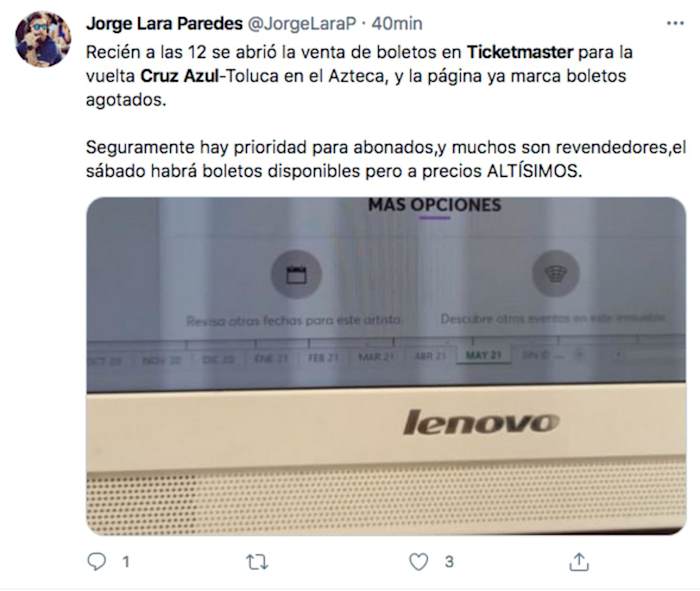Open the attached photo showing lenovo logo

coord(386,366)
